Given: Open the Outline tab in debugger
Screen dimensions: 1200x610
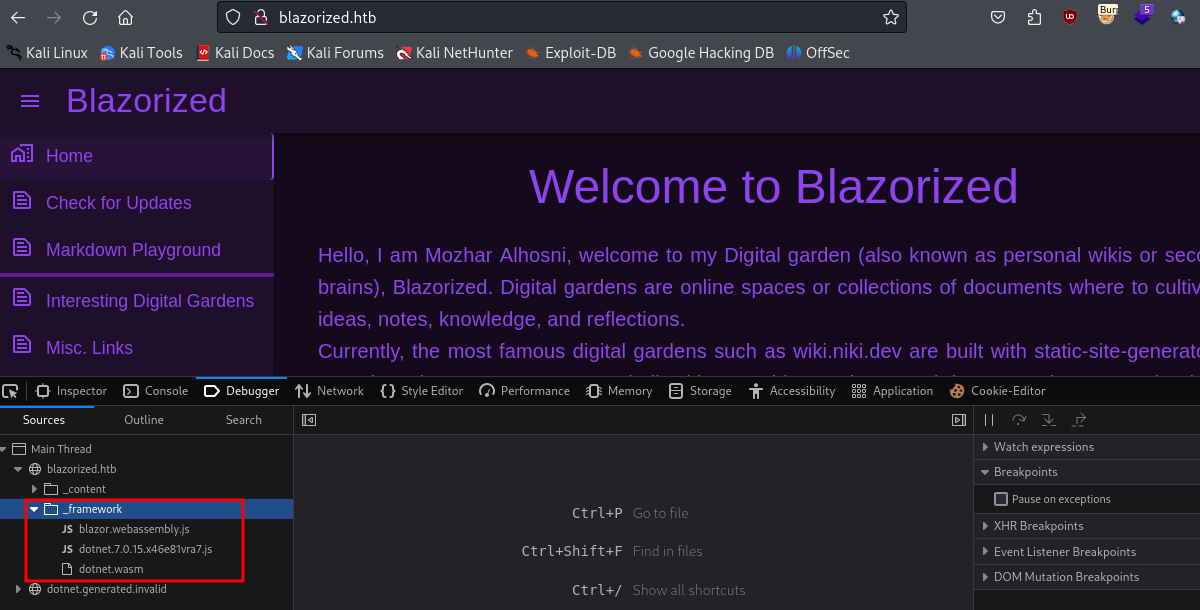Looking at the screenshot, I should 144,420.
